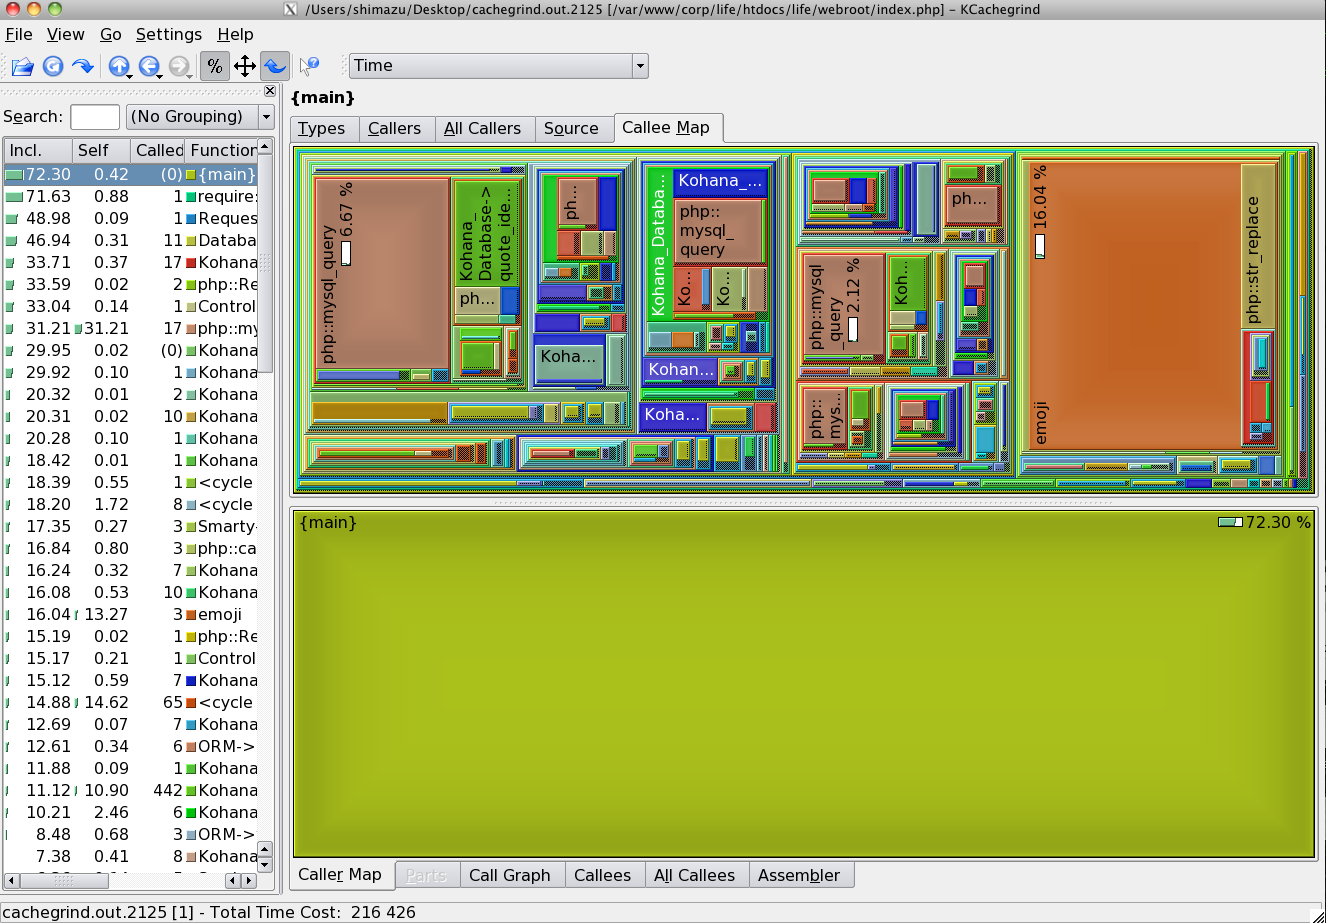Screen dimensions: 1326x923
Task: Click the Go Up navigation icon
Action: tap(117, 67)
